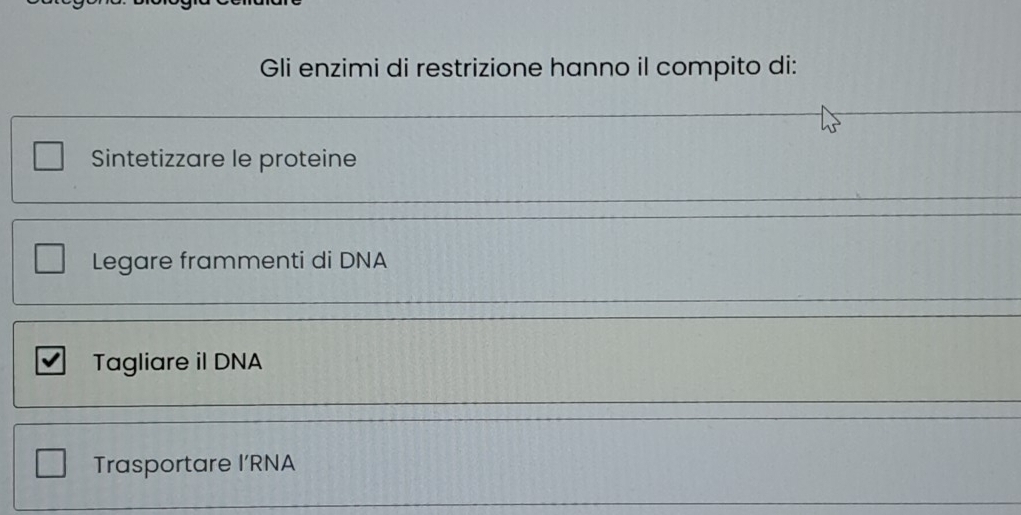
Task: Click the highlighted Tagliare il DNA row background
Action: (x=650, y=362)
